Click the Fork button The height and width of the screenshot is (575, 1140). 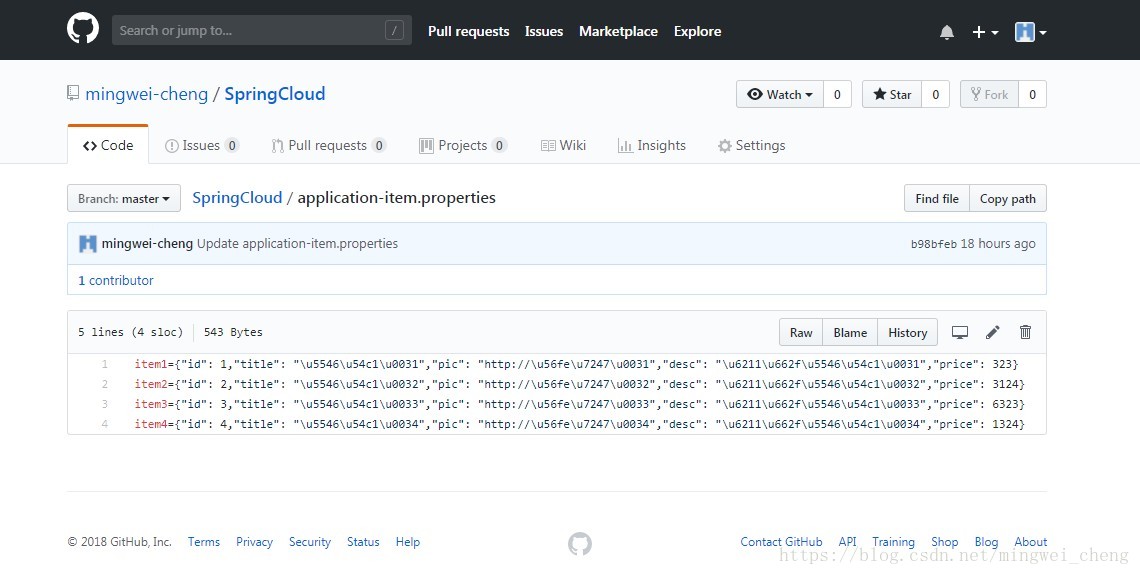click(990, 95)
